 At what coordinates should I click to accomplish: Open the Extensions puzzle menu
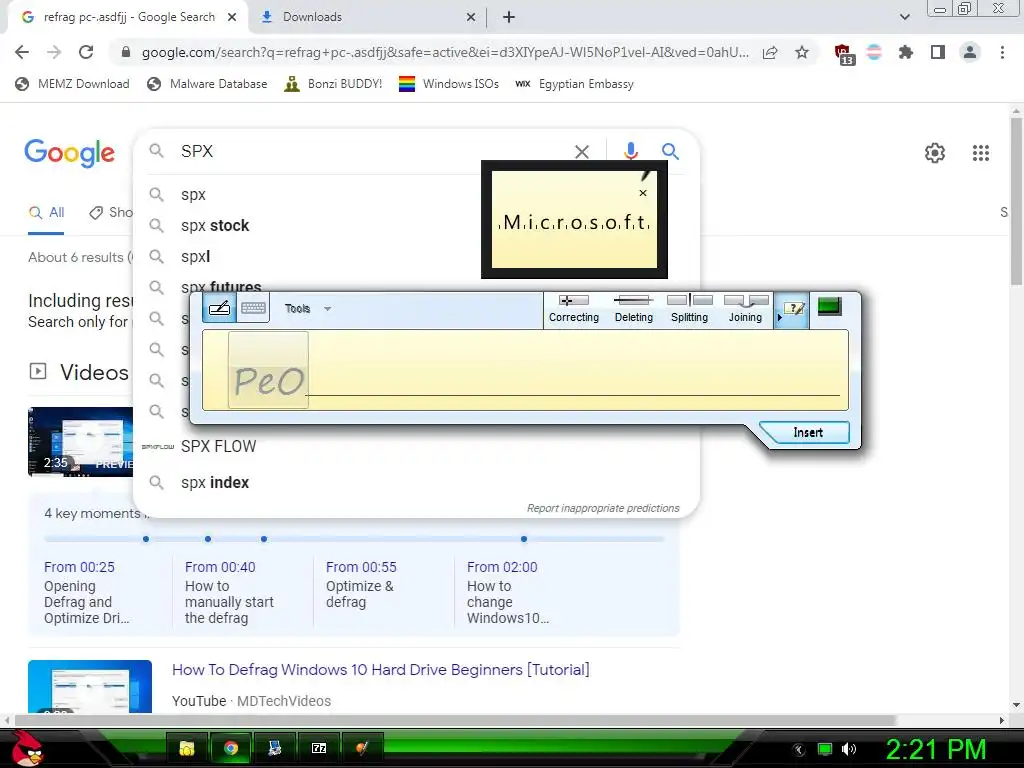(905, 52)
